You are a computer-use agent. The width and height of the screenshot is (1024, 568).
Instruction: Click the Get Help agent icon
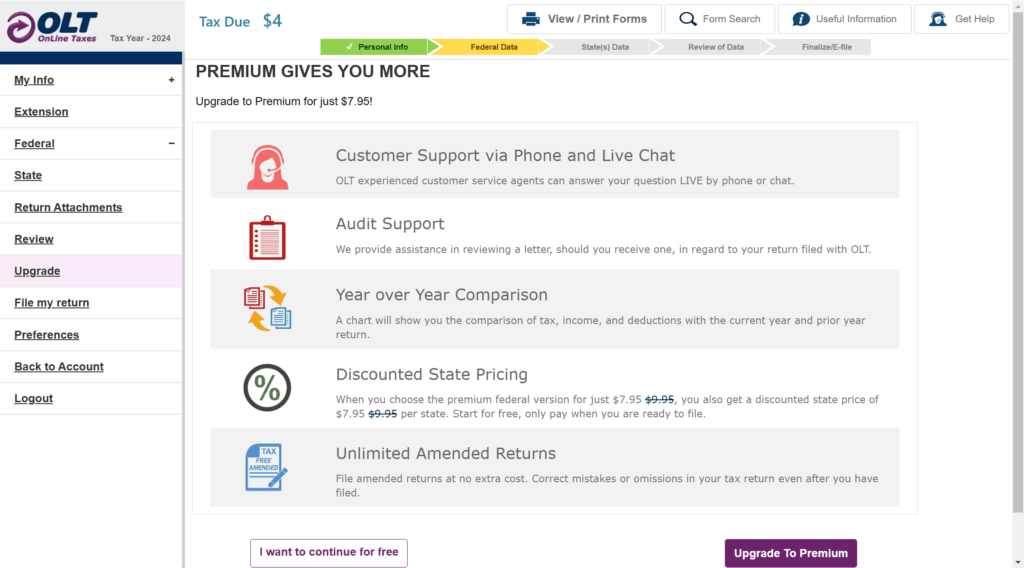point(938,19)
